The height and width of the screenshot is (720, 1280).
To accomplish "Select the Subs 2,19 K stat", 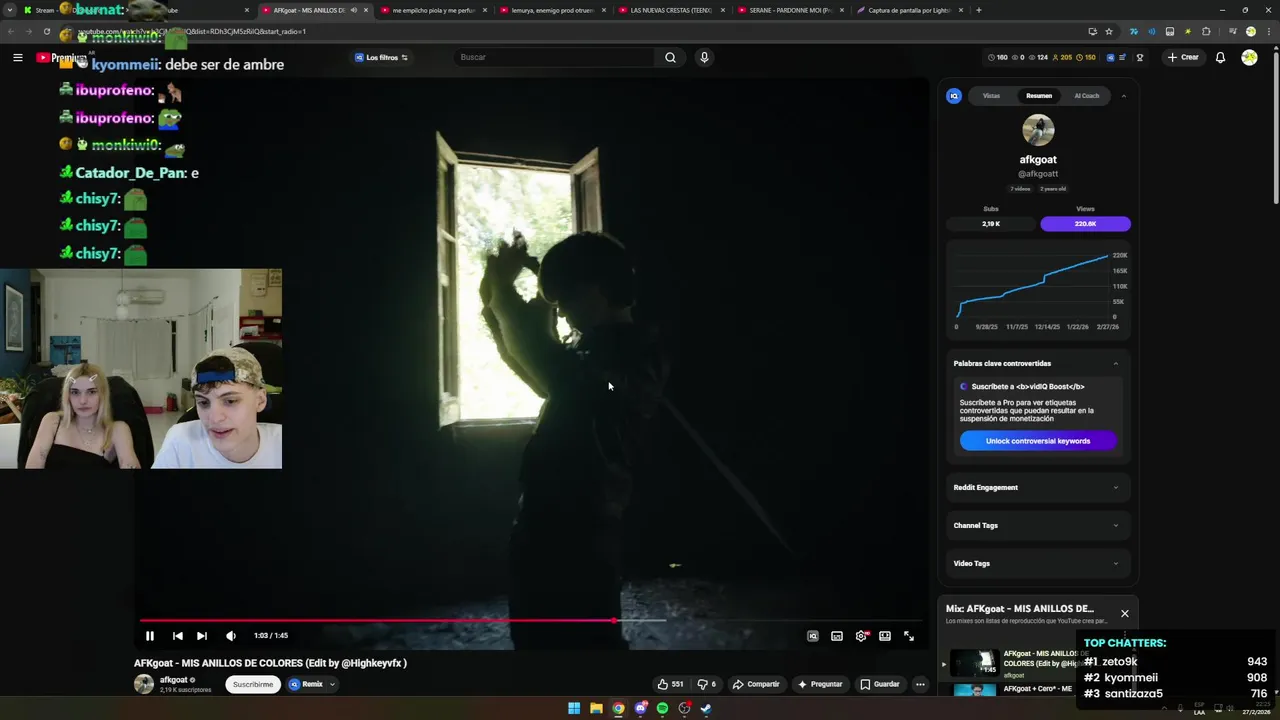I will 991,224.
